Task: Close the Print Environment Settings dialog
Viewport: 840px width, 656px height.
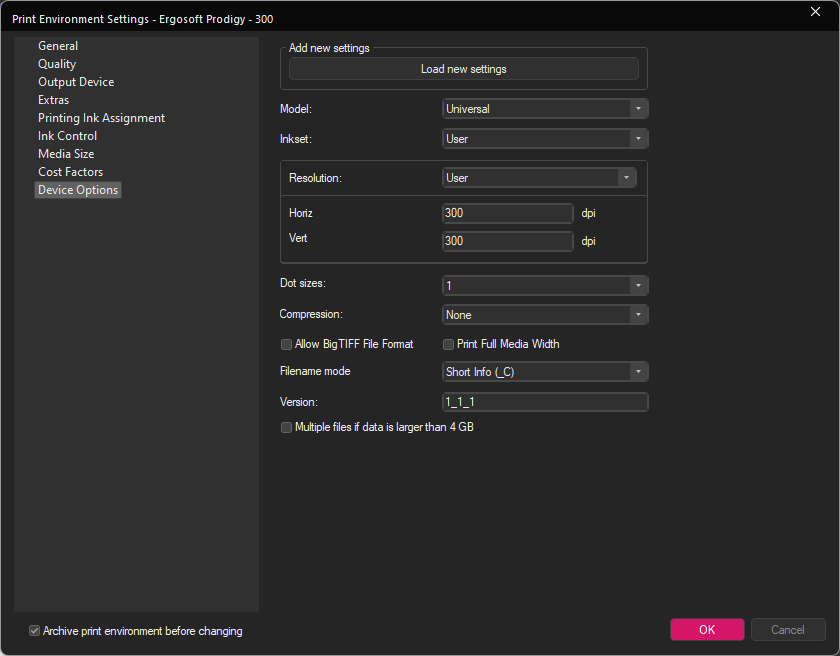Action: 815,12
